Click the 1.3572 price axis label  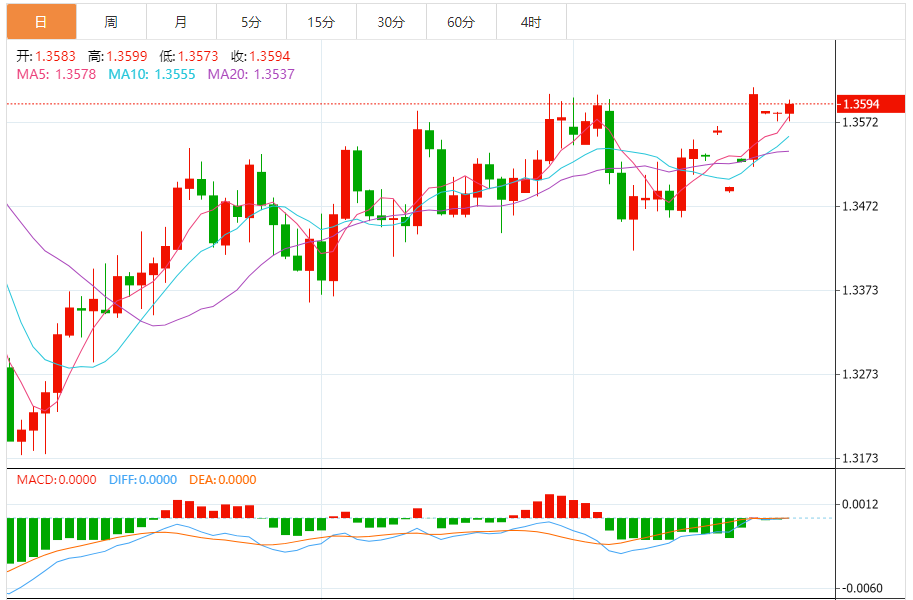pyautogui.click(x=861, y=122)
